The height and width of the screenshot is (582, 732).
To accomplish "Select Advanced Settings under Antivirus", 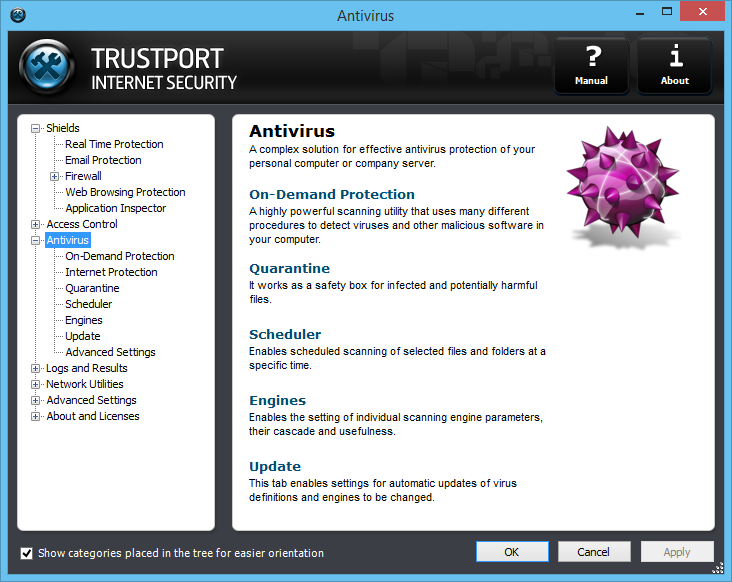I will [110, 352].
